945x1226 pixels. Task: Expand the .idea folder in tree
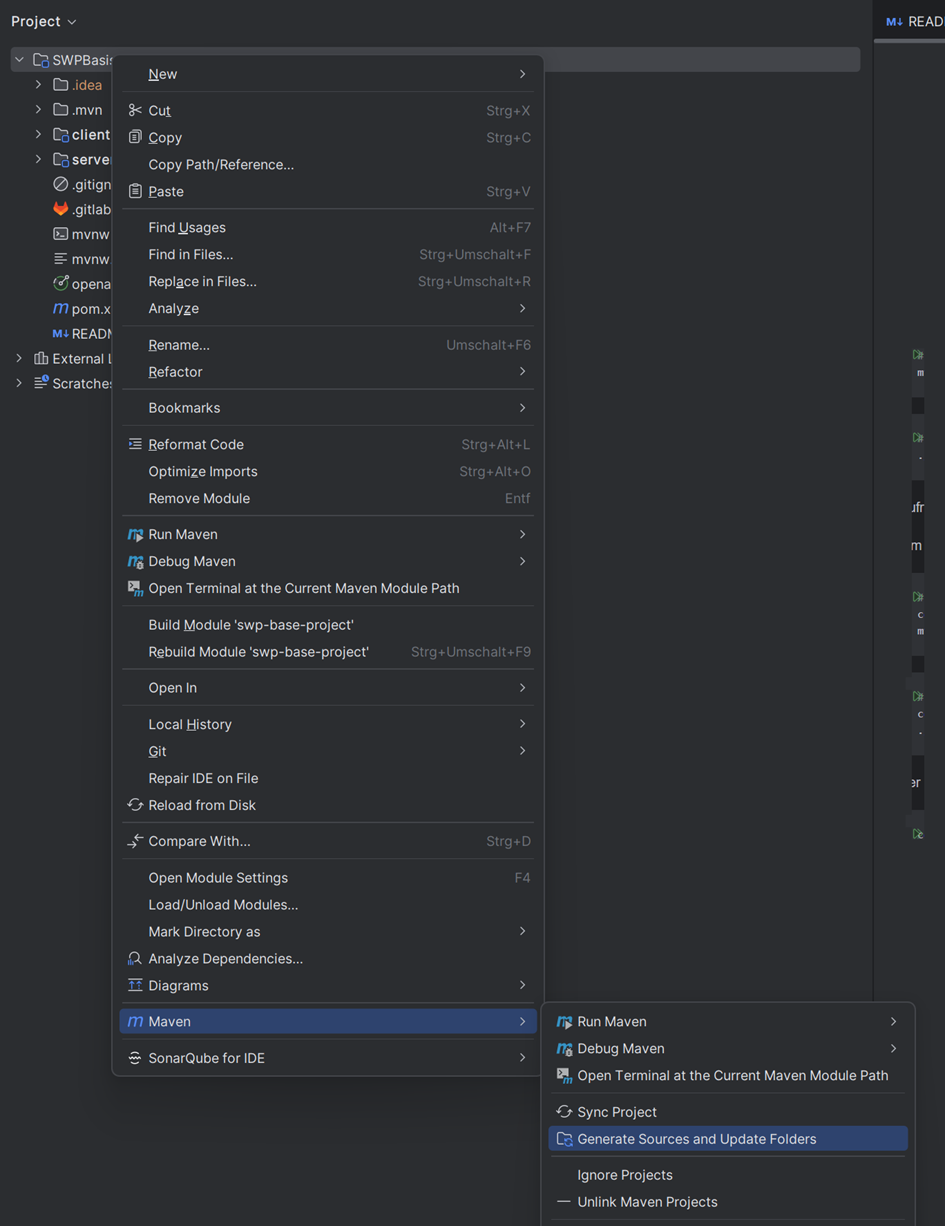pyautogui.click(x=39, y=85)
